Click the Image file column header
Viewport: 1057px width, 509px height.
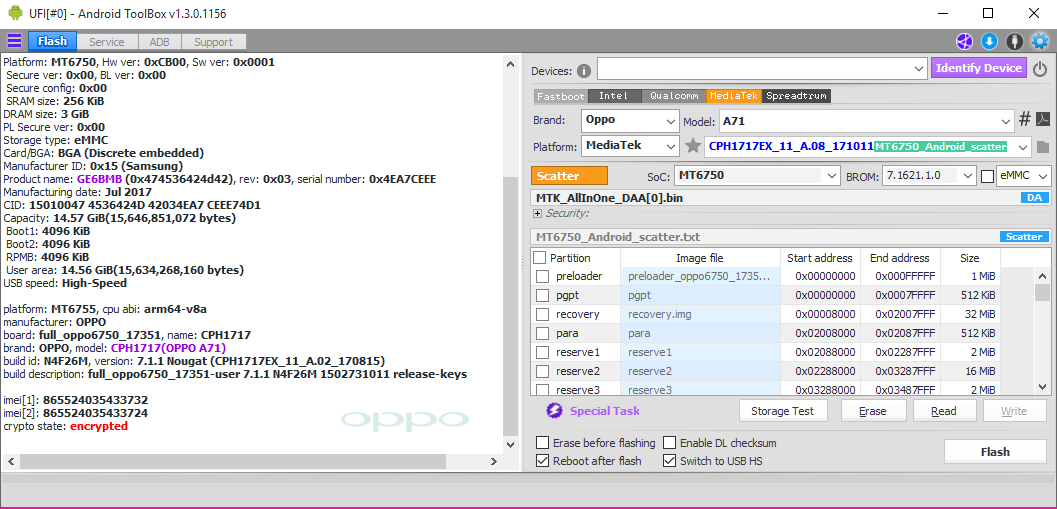[x=700, y=258]
